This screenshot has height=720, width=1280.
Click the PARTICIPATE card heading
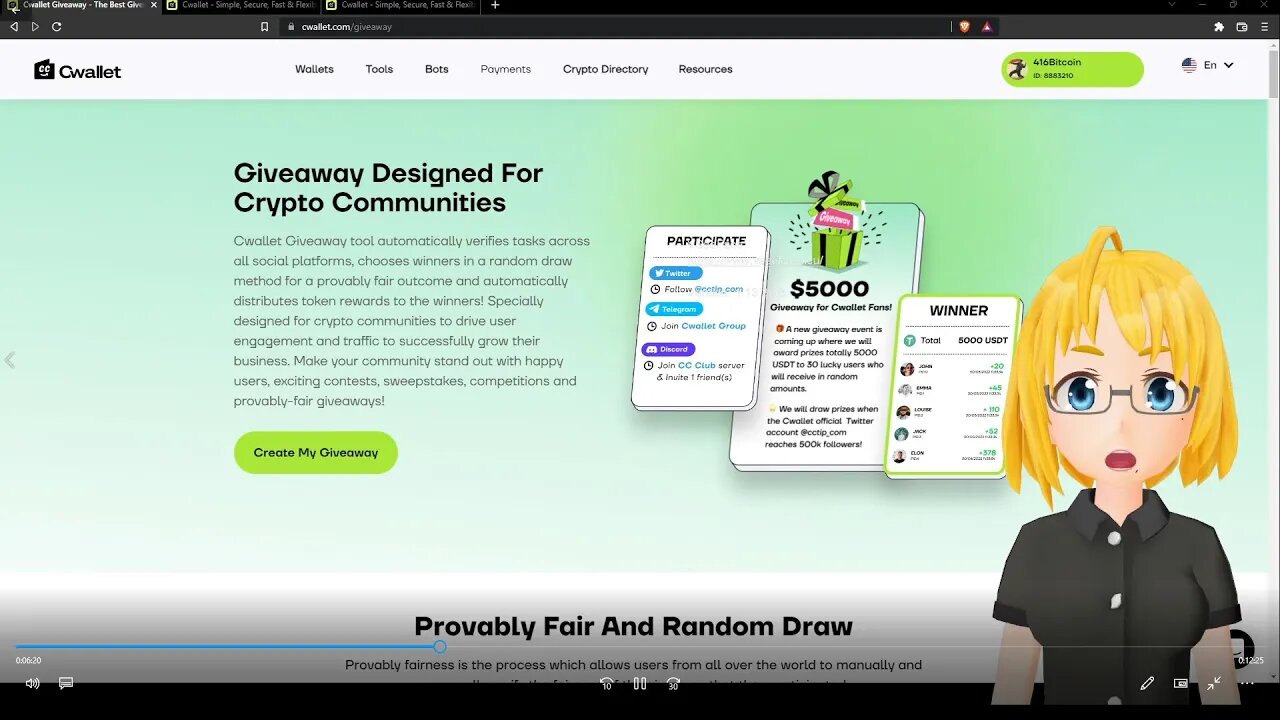click(x=707, y=241)
